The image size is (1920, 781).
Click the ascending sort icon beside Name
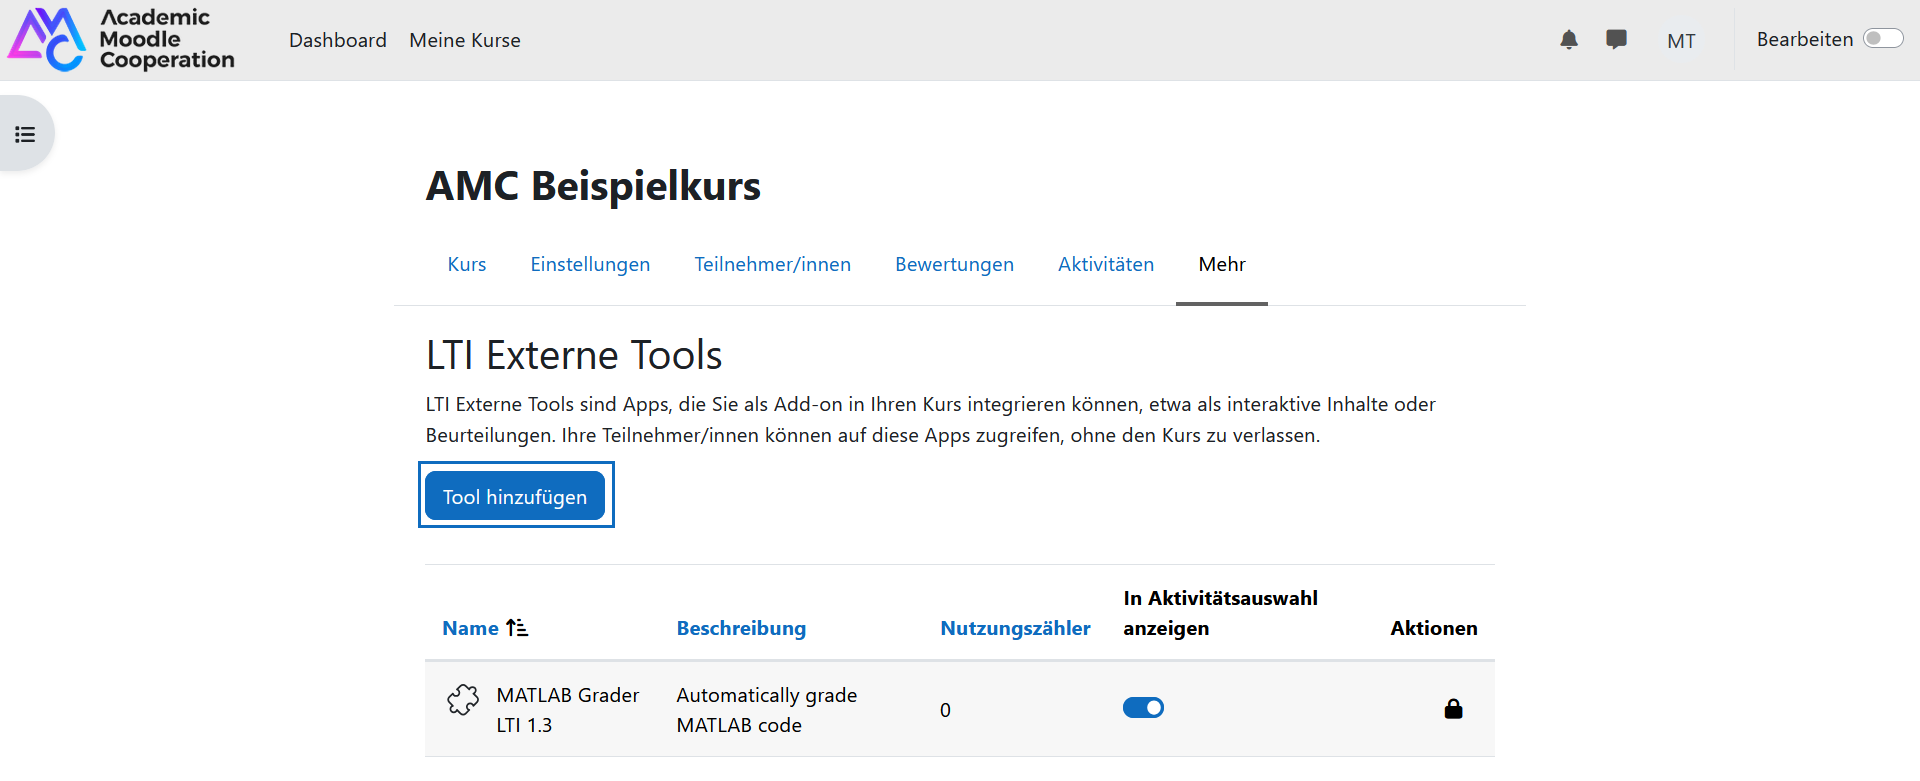[517, 628]
